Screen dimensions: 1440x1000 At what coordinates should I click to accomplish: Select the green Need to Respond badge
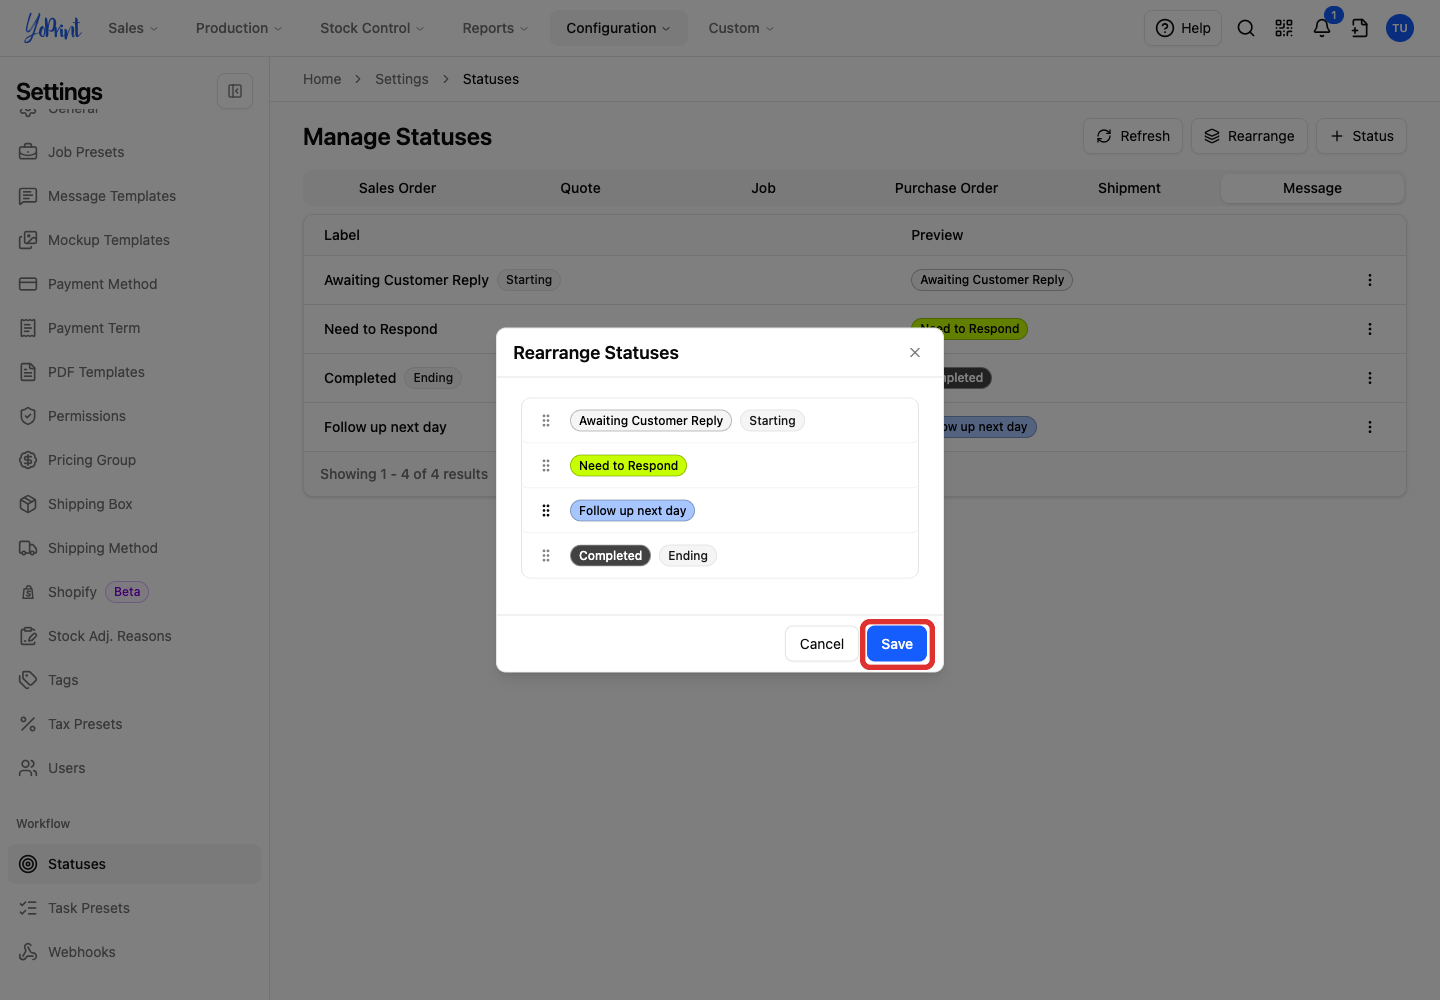(x=628, y=466)
